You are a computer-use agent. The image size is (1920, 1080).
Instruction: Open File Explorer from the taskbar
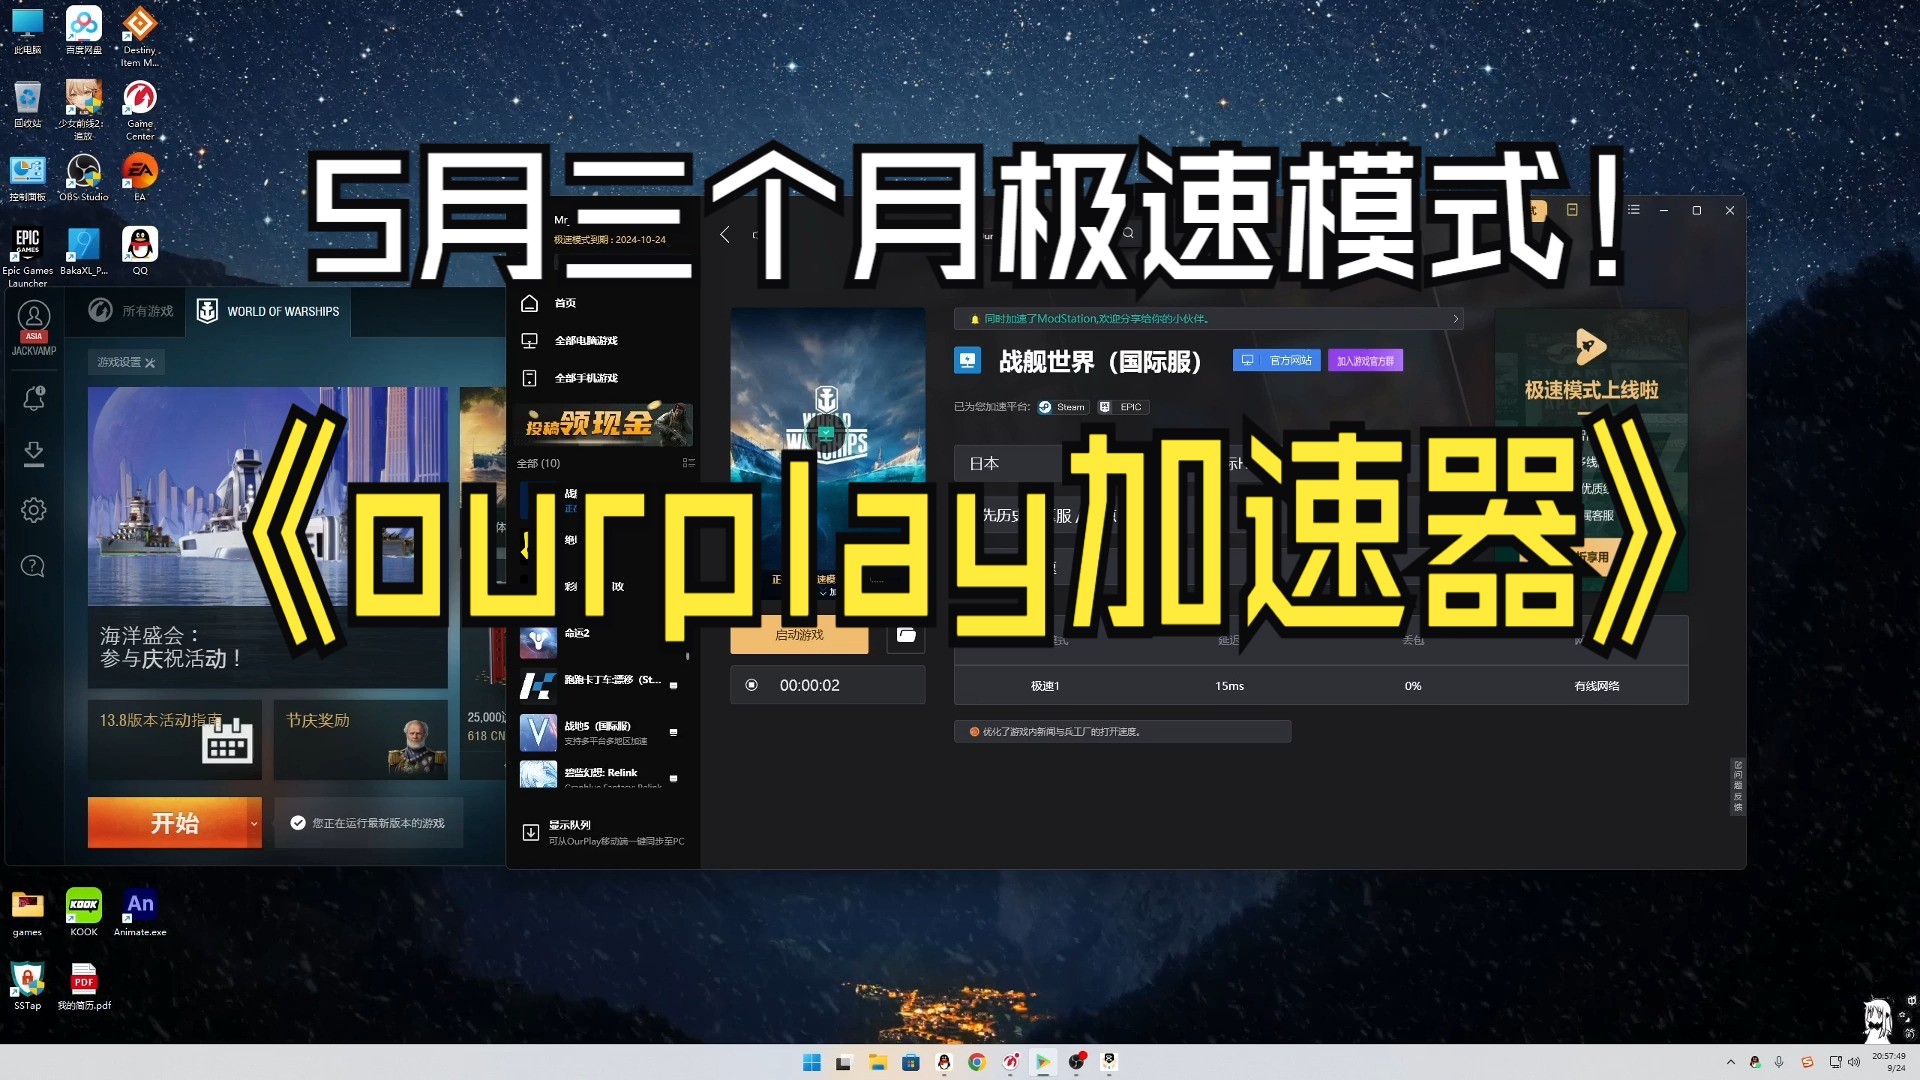pos(877,1062)
